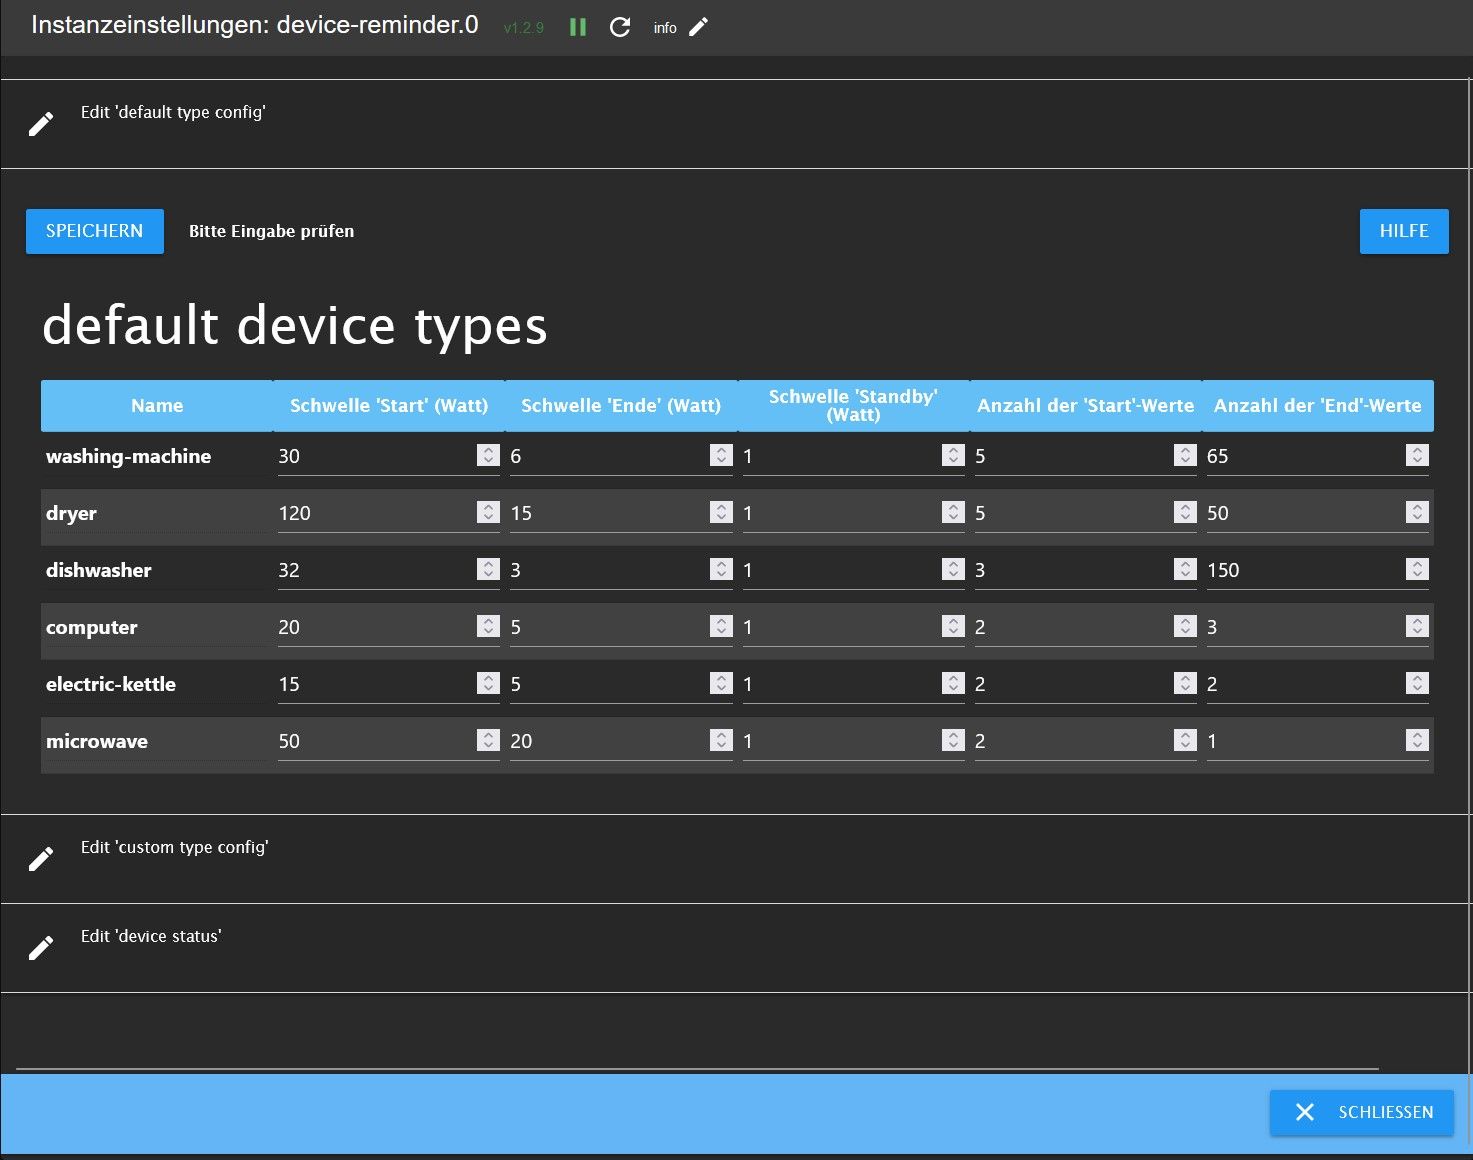1473x1160 pixels.
Task: Select the electric-kettle row name
Action: coord(111,684)
